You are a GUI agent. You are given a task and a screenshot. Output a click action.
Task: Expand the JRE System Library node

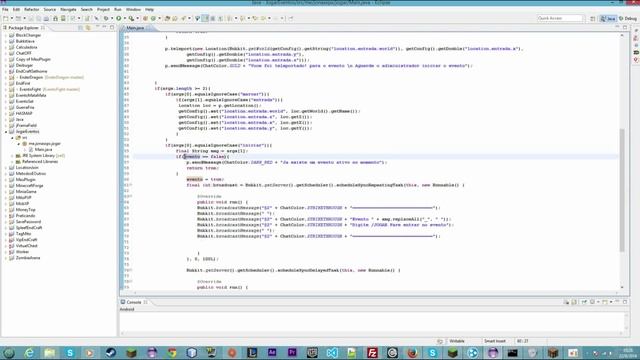12,156
